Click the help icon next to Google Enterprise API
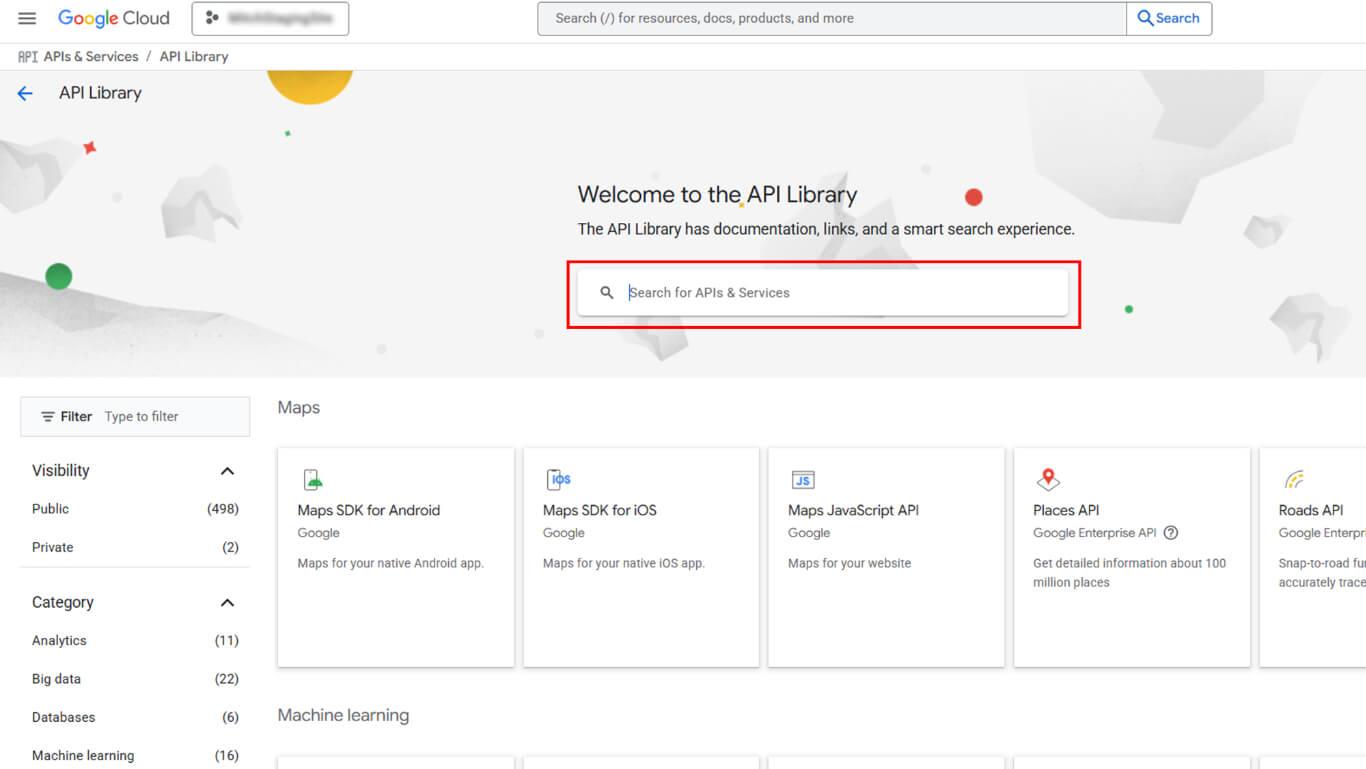Screen dimensions: 1366x769 click(1171, 533)
